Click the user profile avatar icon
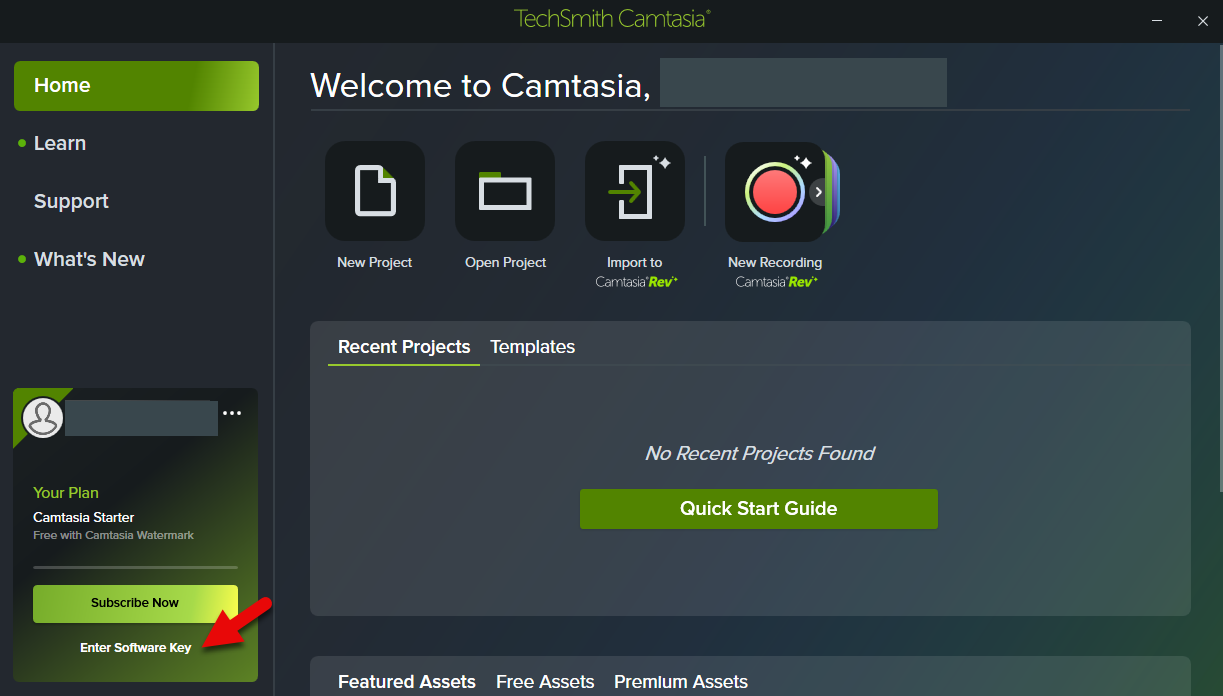The image size is (1223, 696). tap(43, 417)
